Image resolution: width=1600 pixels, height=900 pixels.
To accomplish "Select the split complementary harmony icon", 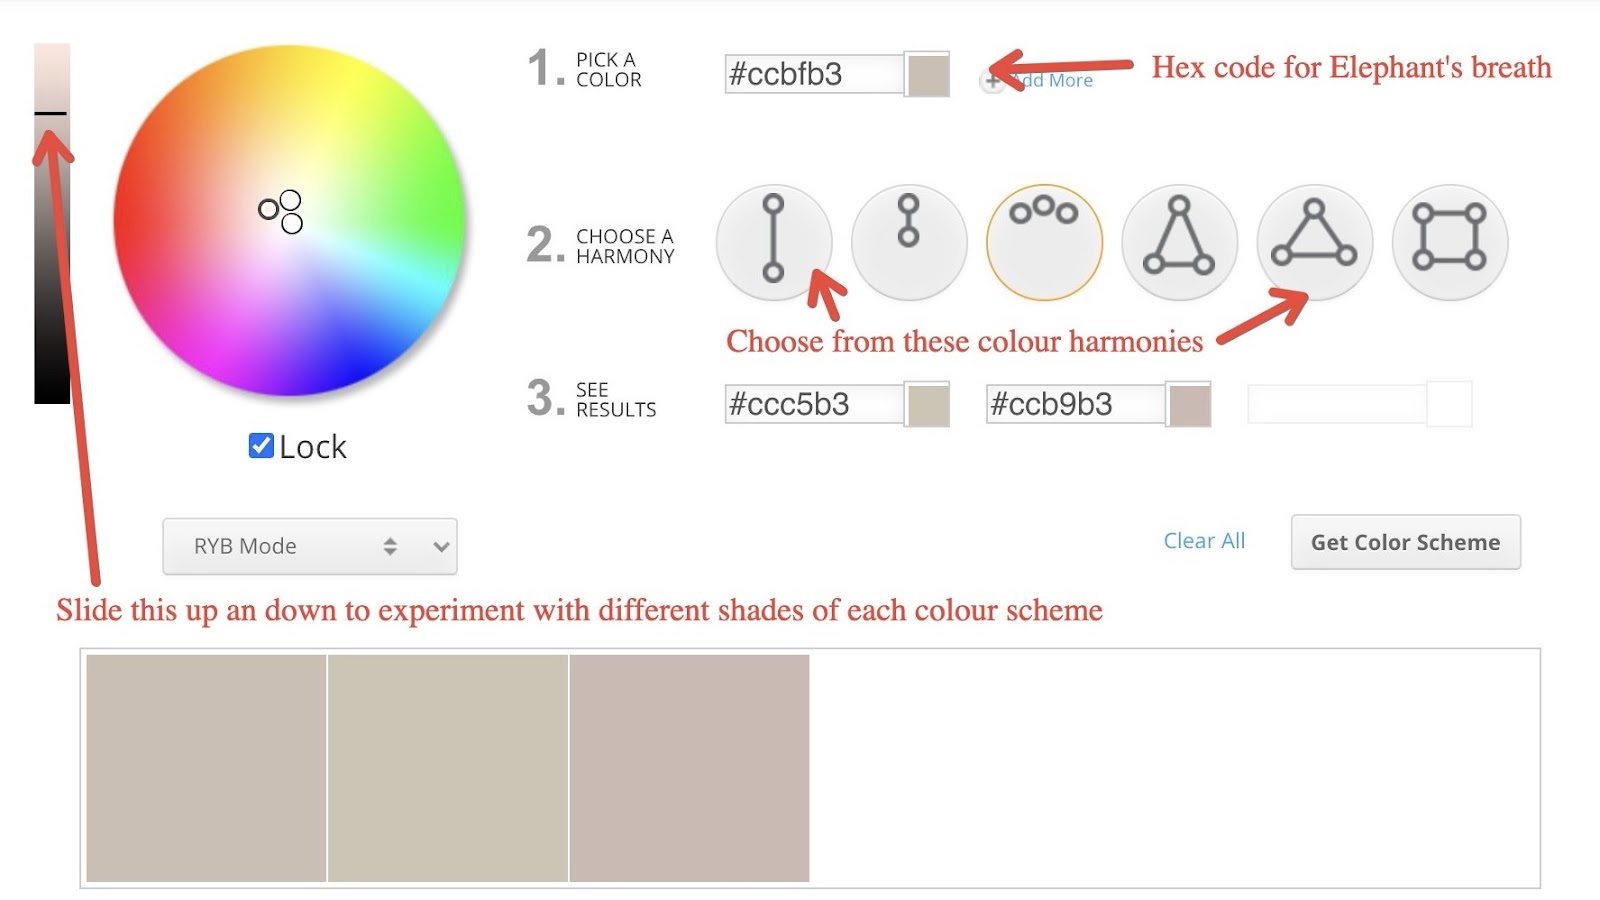I will tap(1180, 242).
